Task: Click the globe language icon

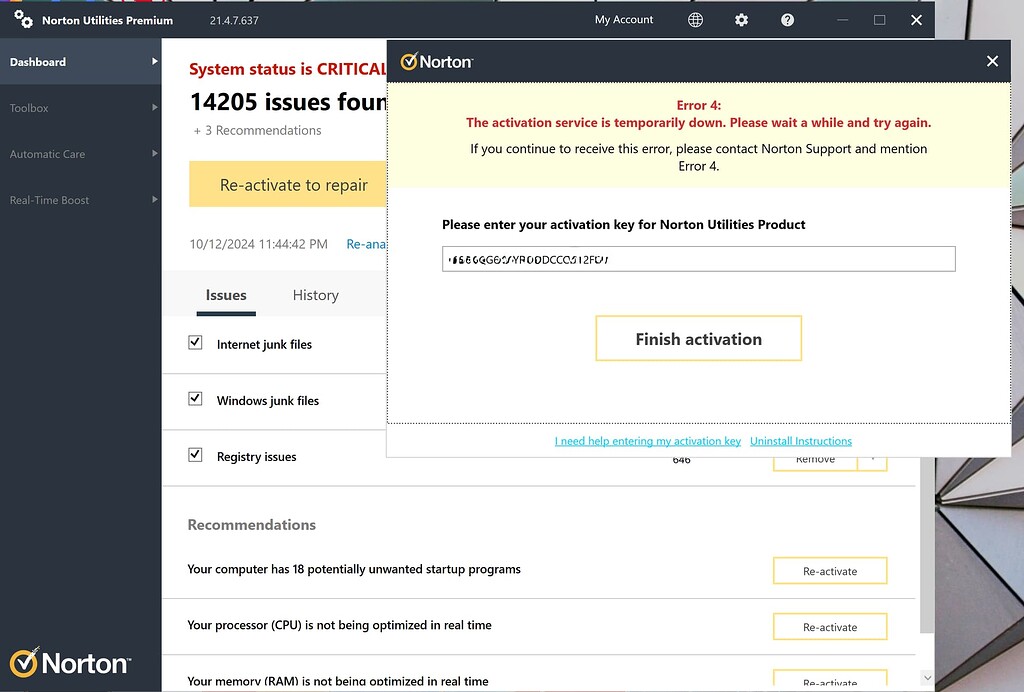Action: [x=695, y=19]
